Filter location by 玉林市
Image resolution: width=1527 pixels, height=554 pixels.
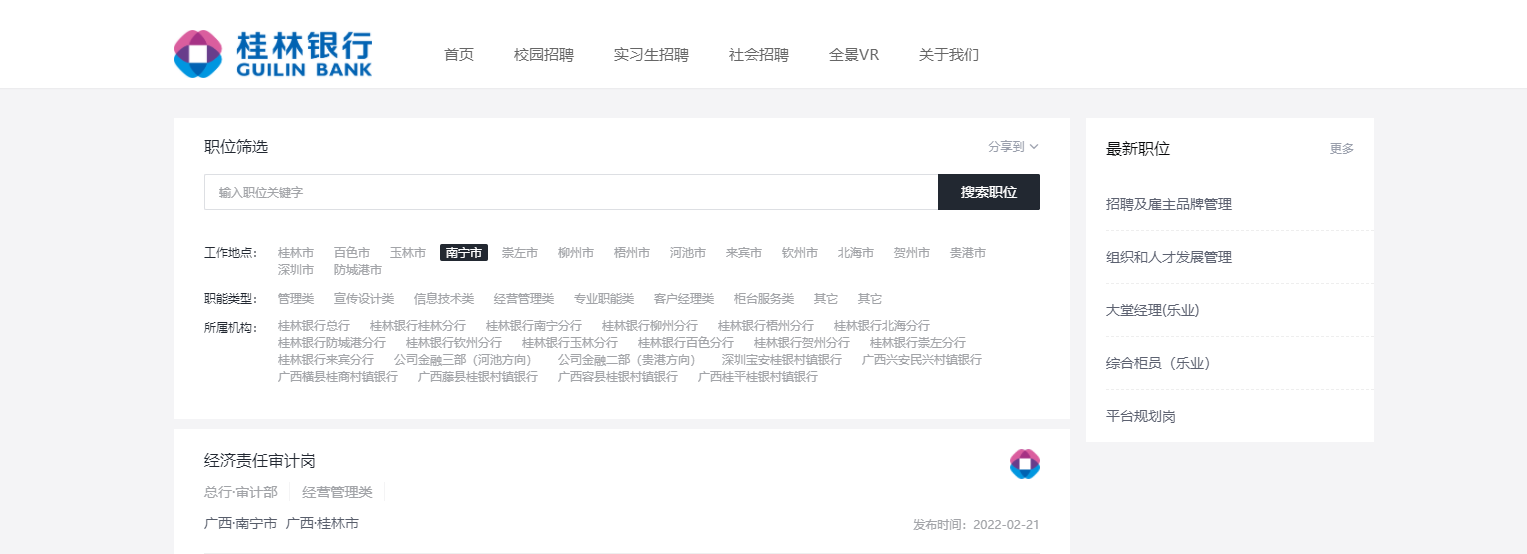click(x=408, y=253)
